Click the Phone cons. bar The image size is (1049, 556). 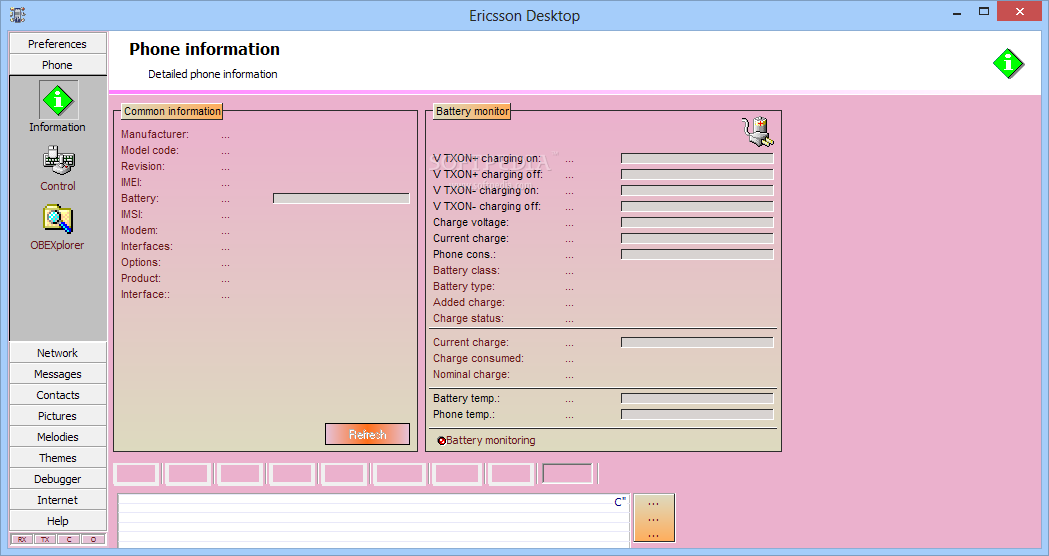pyautogui.click(x=697, y=254)
